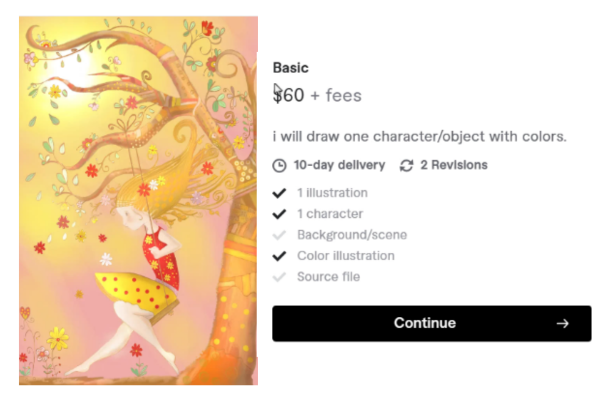Click the Source file feature text
Viewport: 600px width, 400px height.
pos(328,277)
